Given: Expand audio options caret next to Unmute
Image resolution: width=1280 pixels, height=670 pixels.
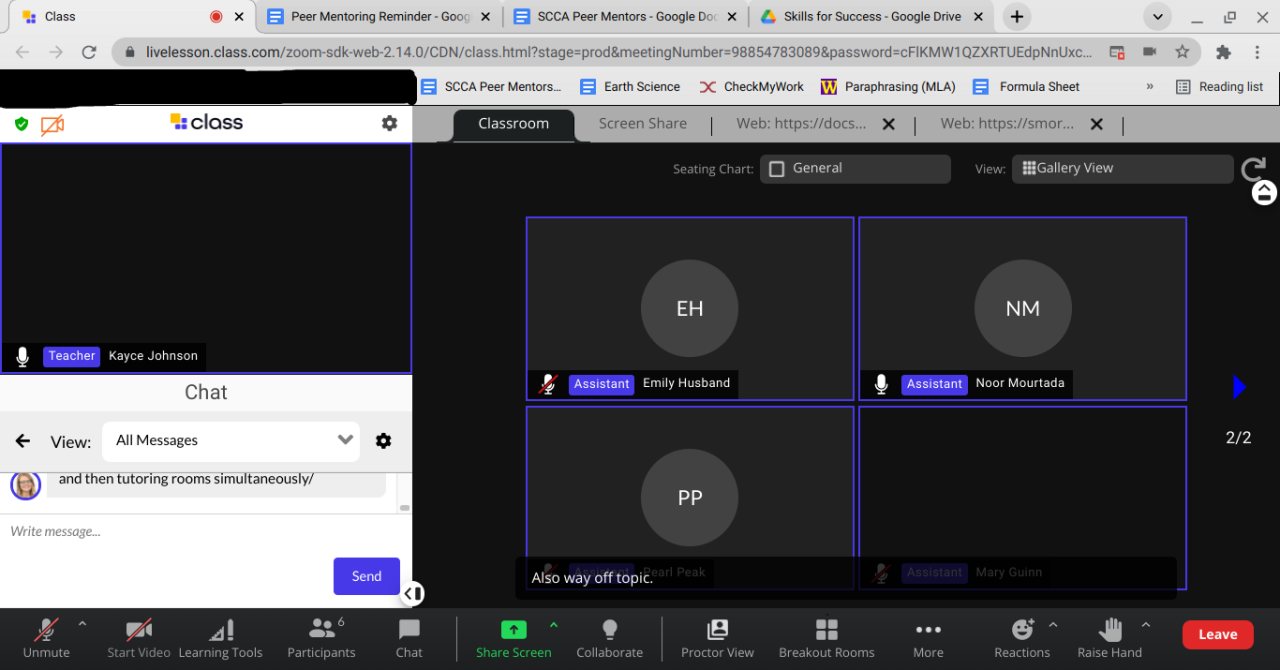Looking at the screenshot, I should coord(82,625).
